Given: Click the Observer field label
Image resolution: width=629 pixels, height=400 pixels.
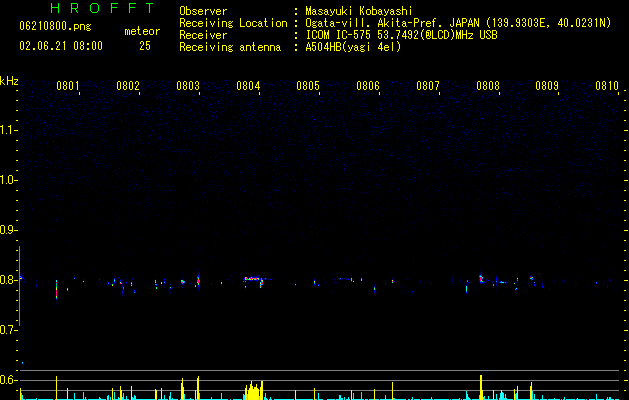Looking at the screenshot, I should 203,11.
